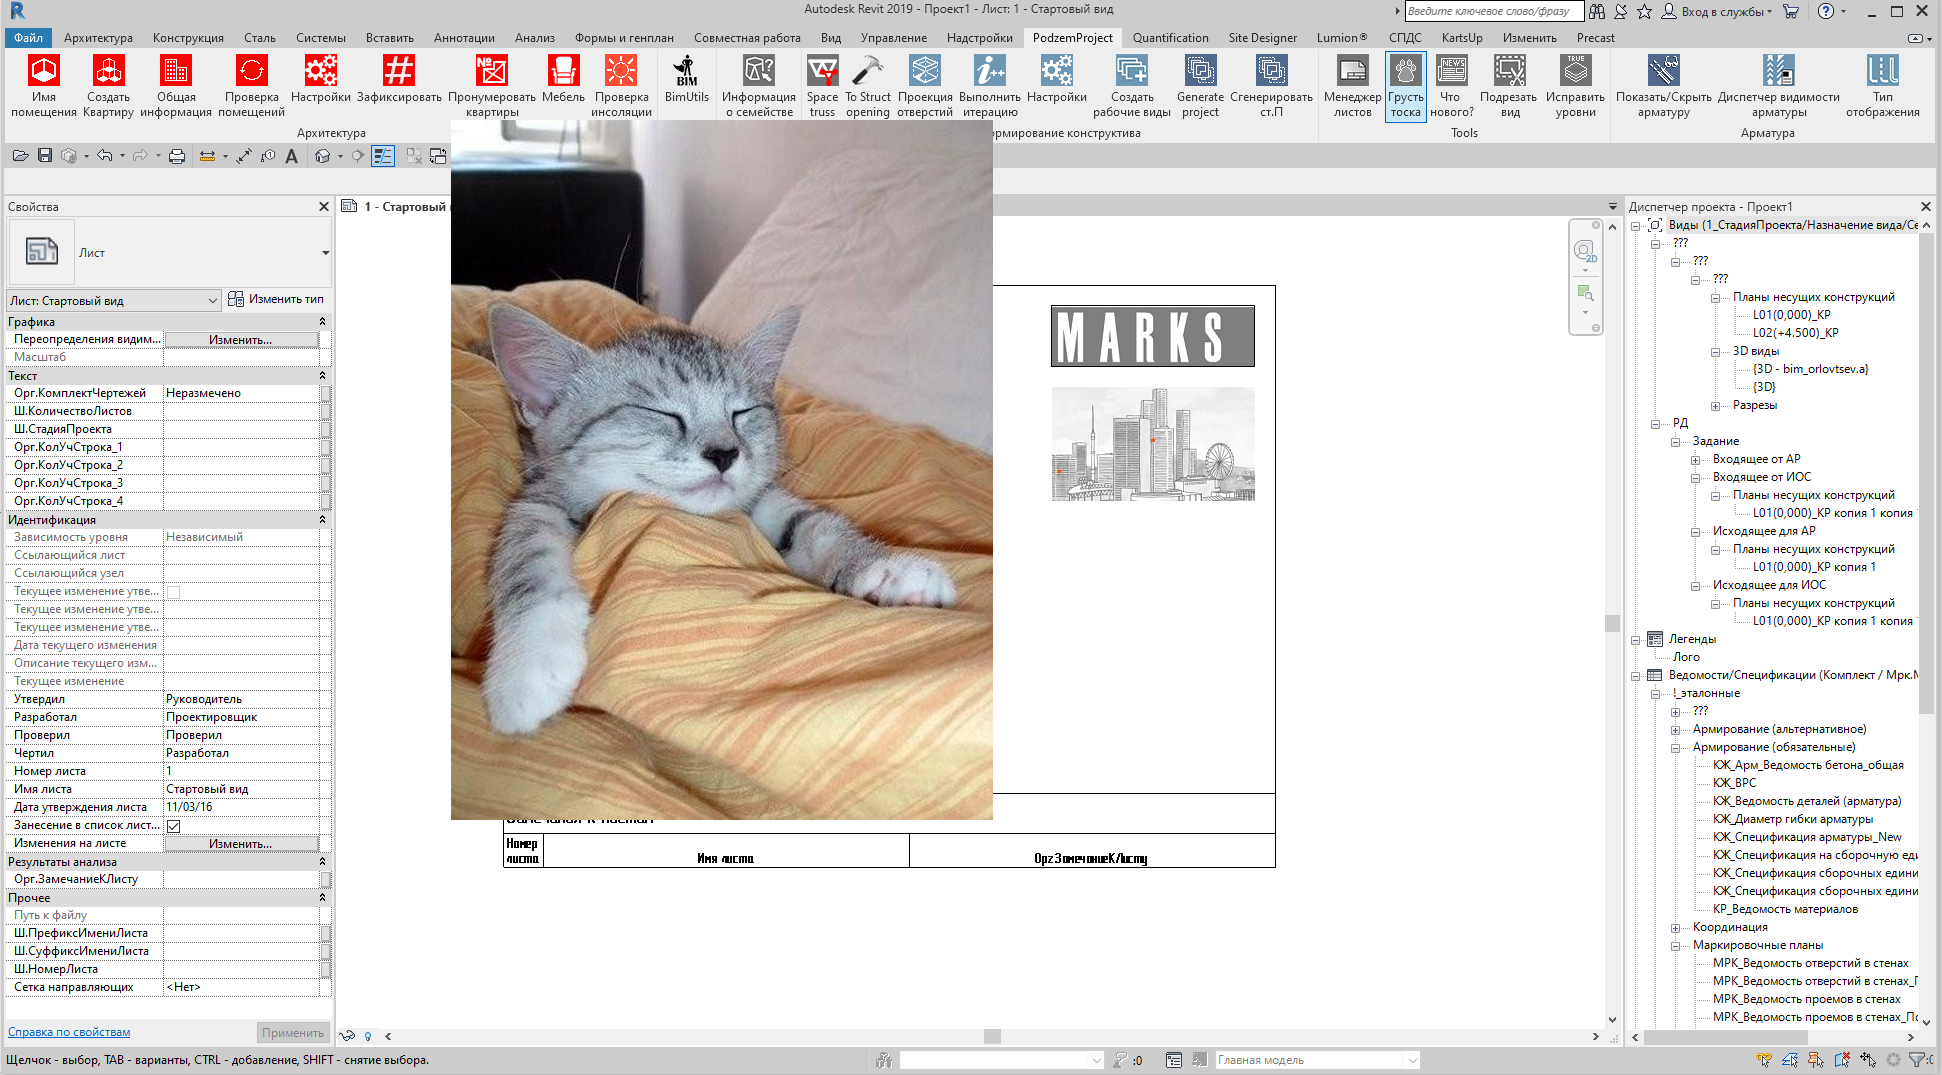The width and height of the screenshot is (1942, 1075).
Task: Expand the Входящее от АР node
Action: pyautogui.click(x=1696, y=460)
